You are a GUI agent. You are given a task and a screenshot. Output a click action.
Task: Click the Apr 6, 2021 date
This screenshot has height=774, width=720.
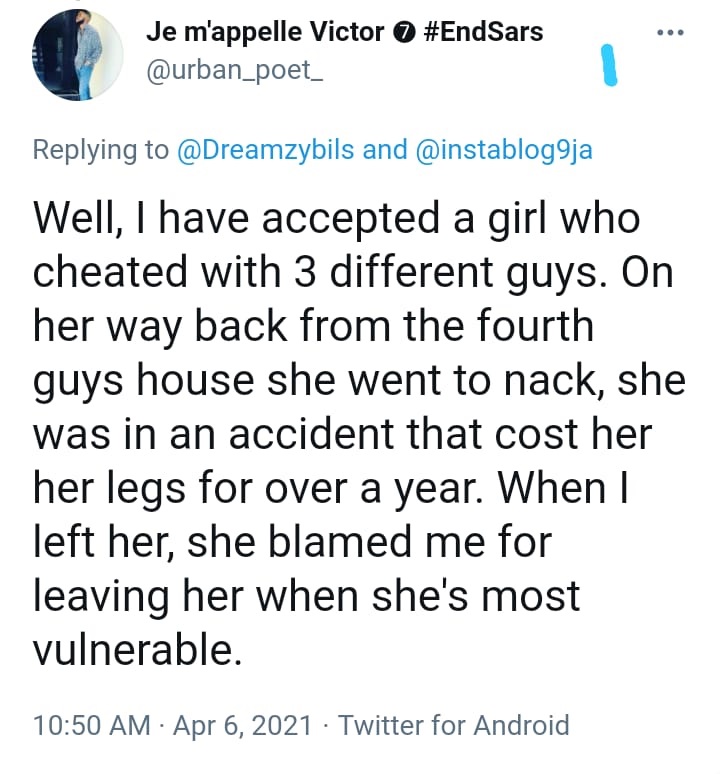pos(241,725)
